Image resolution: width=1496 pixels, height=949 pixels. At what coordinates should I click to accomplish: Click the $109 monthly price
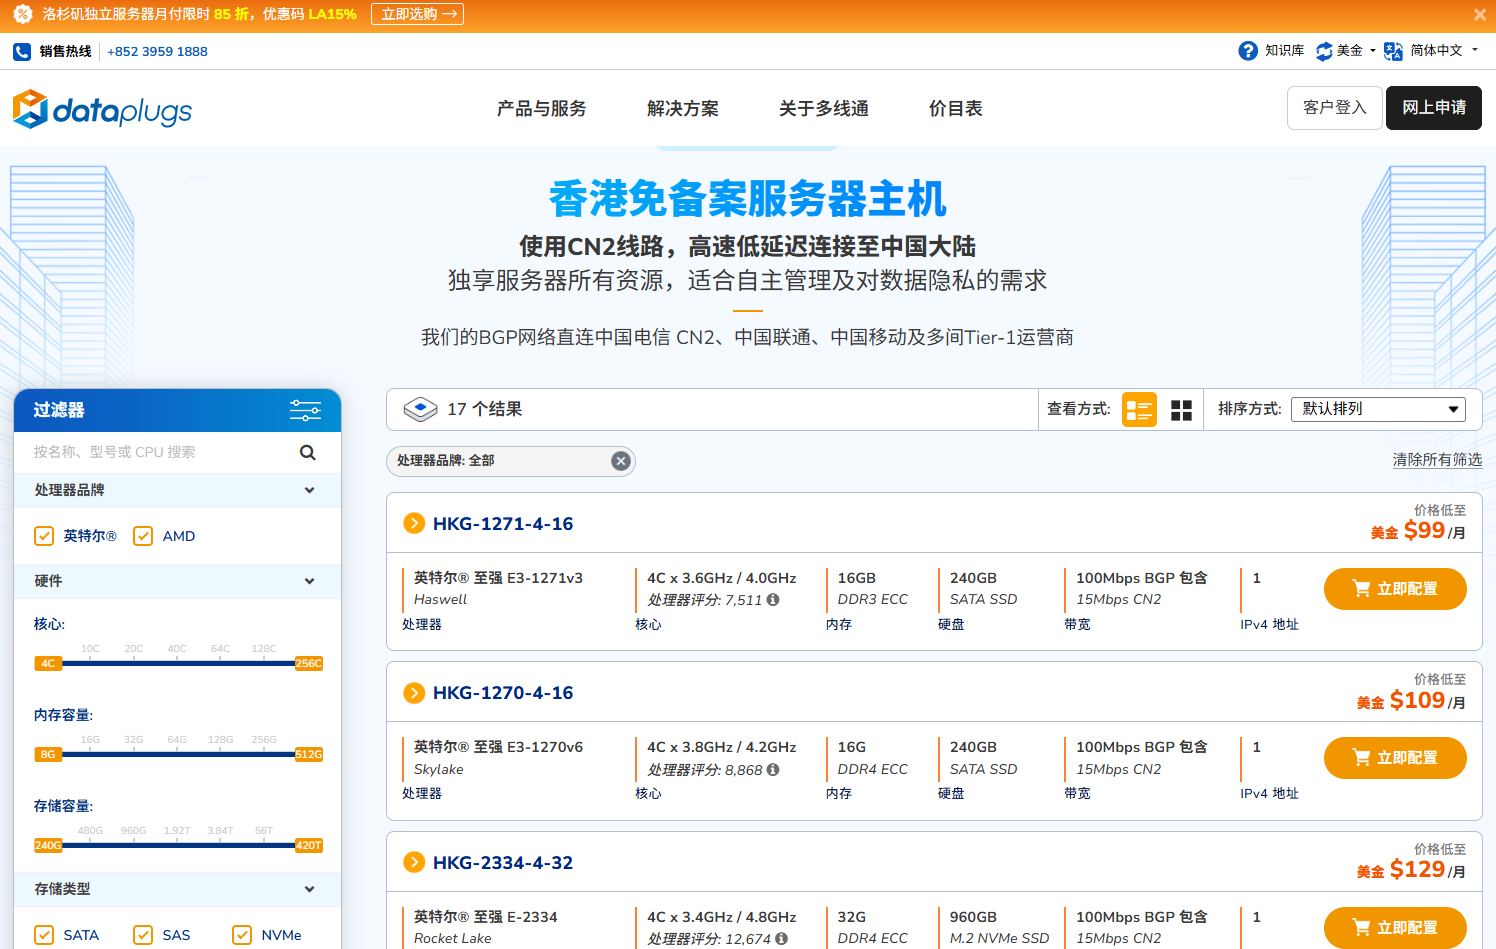(x=1417, y=700)
